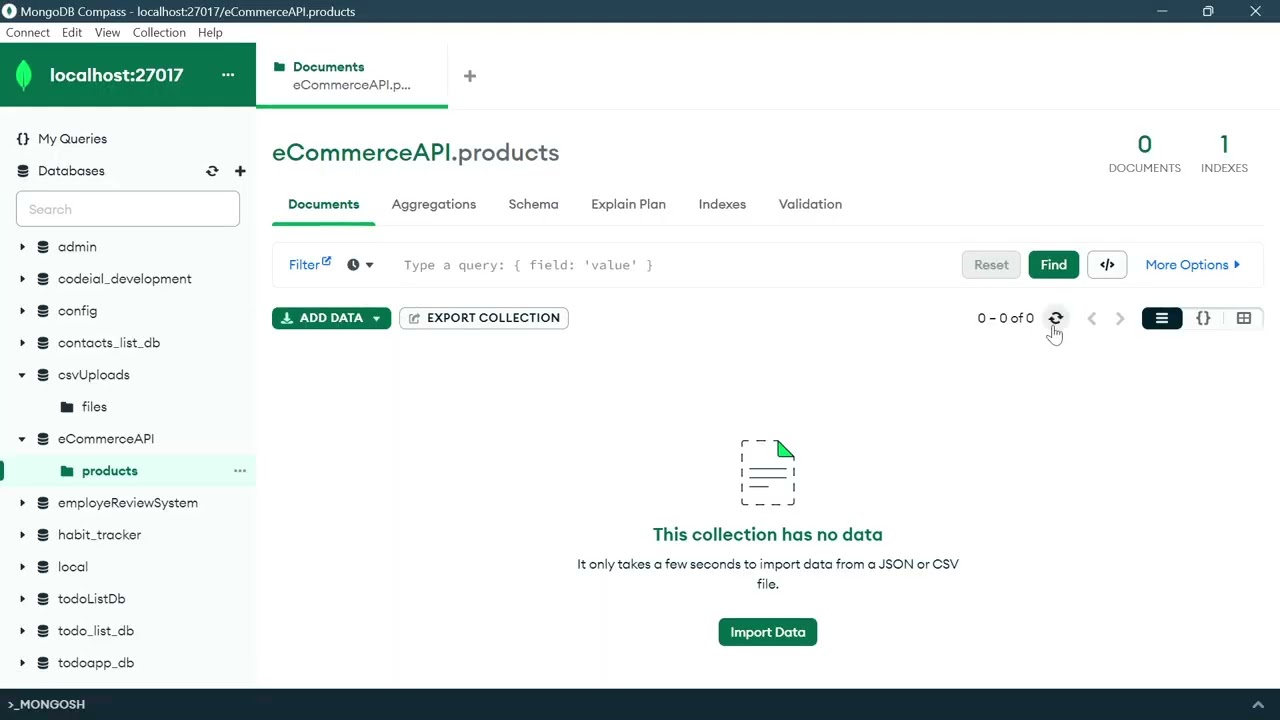The height and width of the screenshot is (720, 1280).
Task: Focus the sidebar Search field
Action: pos(128,209)
